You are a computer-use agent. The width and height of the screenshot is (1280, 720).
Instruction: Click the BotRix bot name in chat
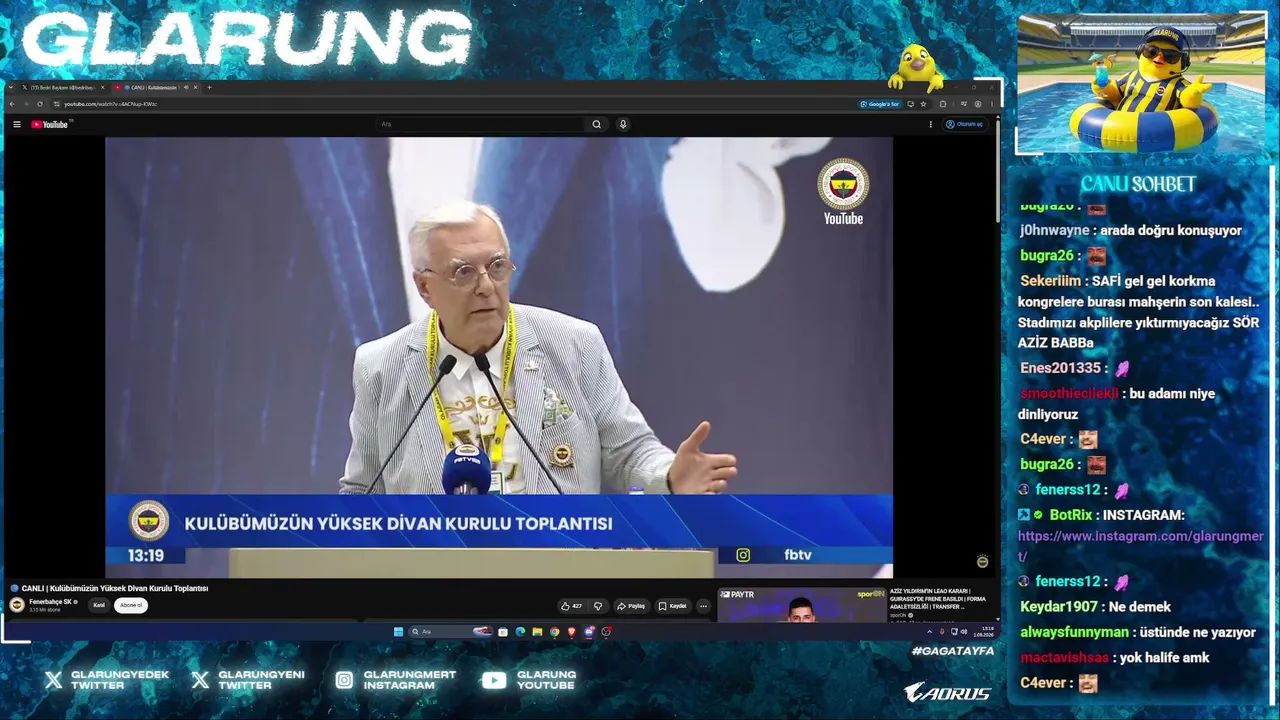coord(1071,515)
